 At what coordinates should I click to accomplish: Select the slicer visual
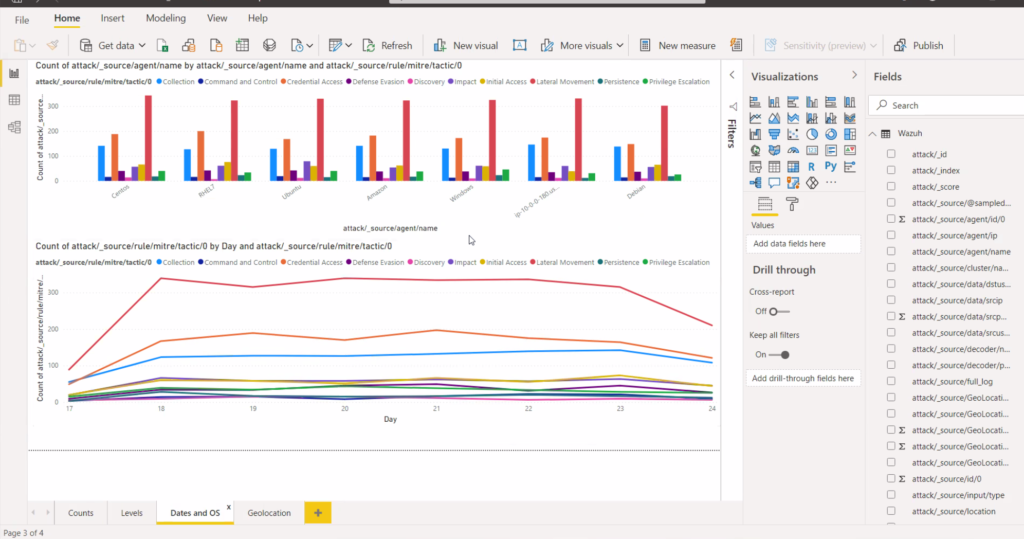pos(755,167)
